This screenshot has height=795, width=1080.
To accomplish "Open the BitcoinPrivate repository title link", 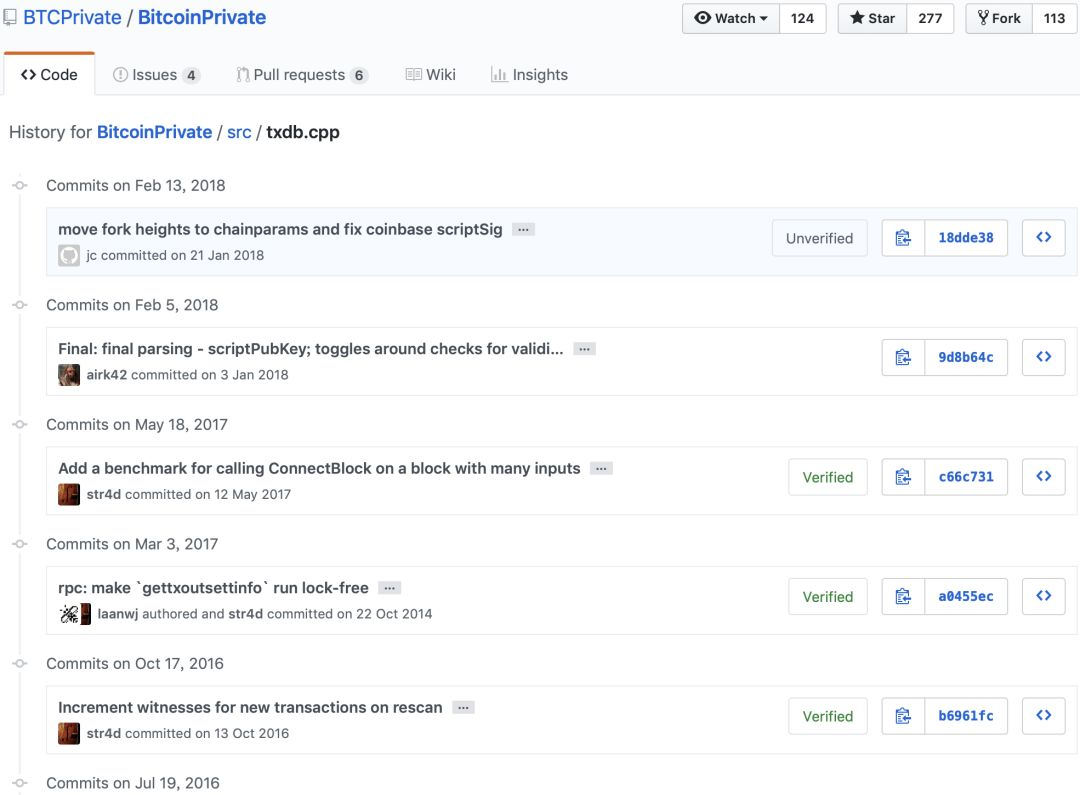I will tap(202, 17).
